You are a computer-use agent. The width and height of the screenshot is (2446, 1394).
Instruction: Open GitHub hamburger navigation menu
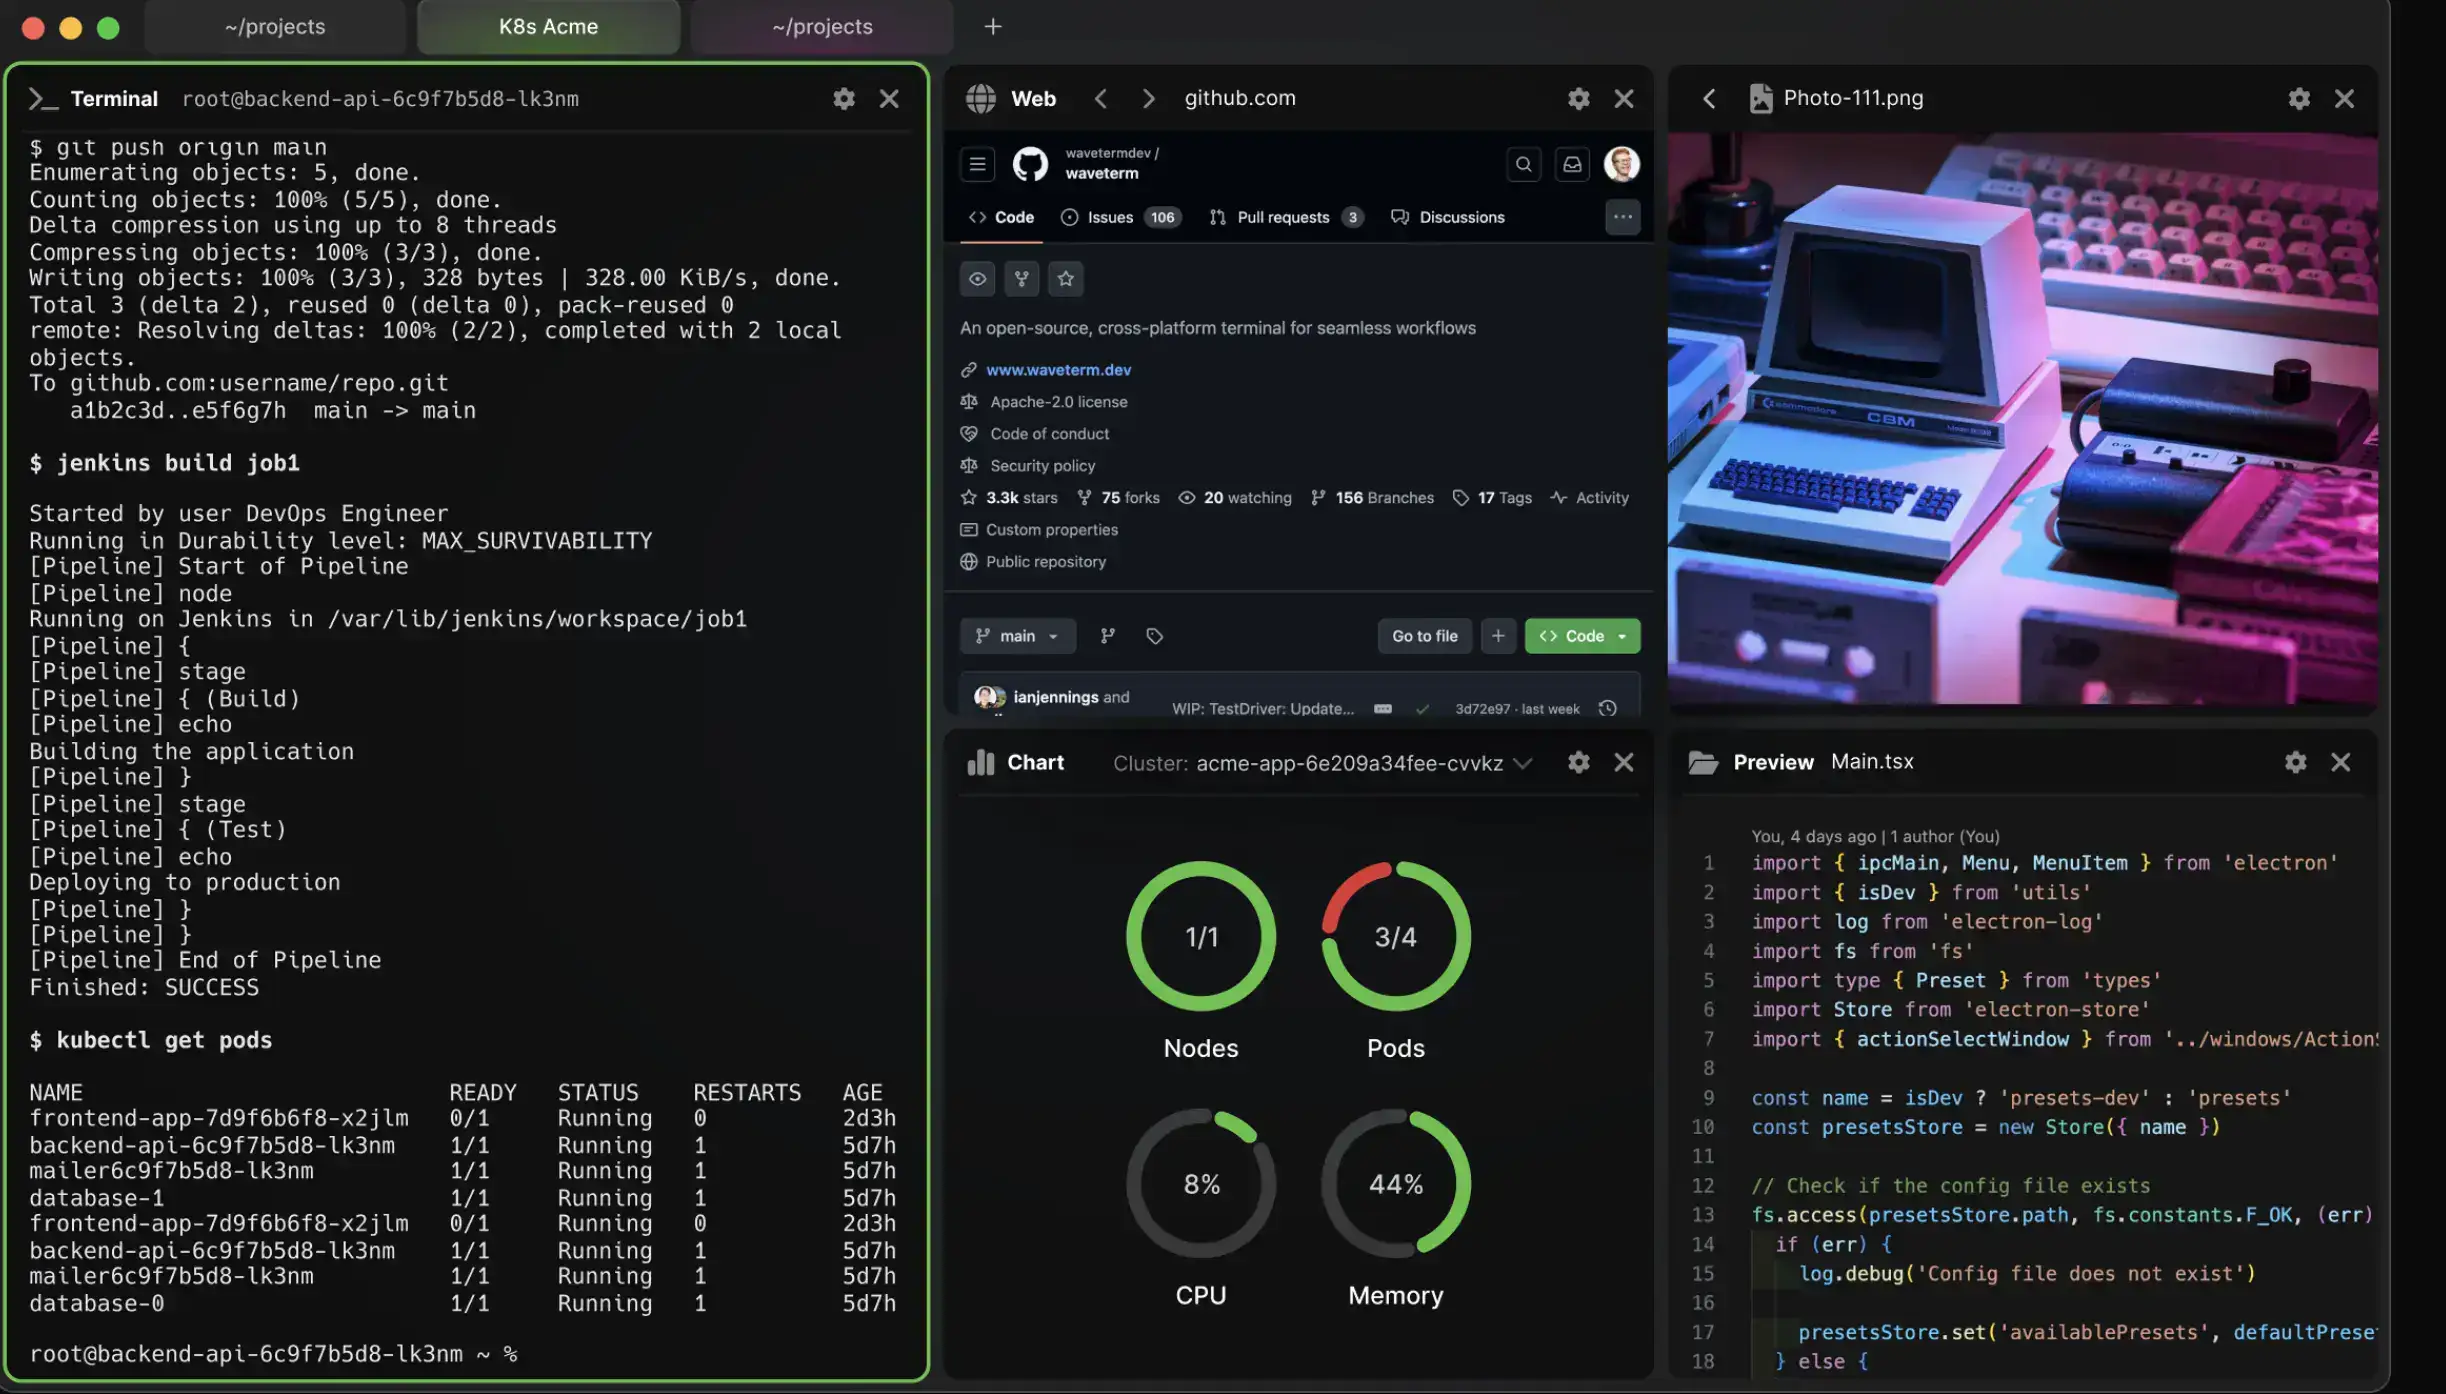[977, 164]
